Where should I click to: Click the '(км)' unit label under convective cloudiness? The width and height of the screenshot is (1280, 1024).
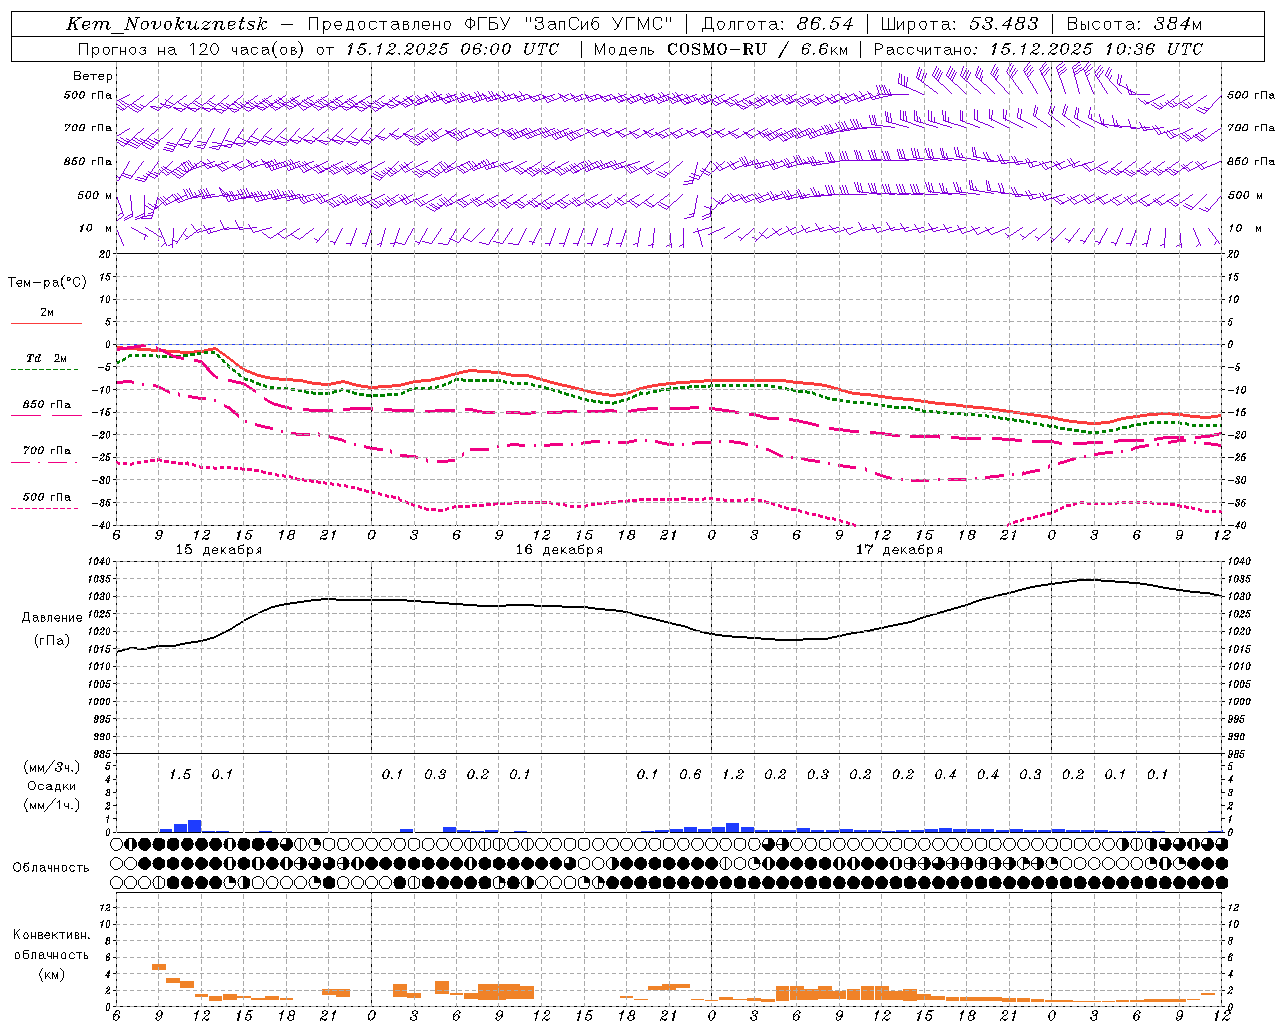coord(52,974)
